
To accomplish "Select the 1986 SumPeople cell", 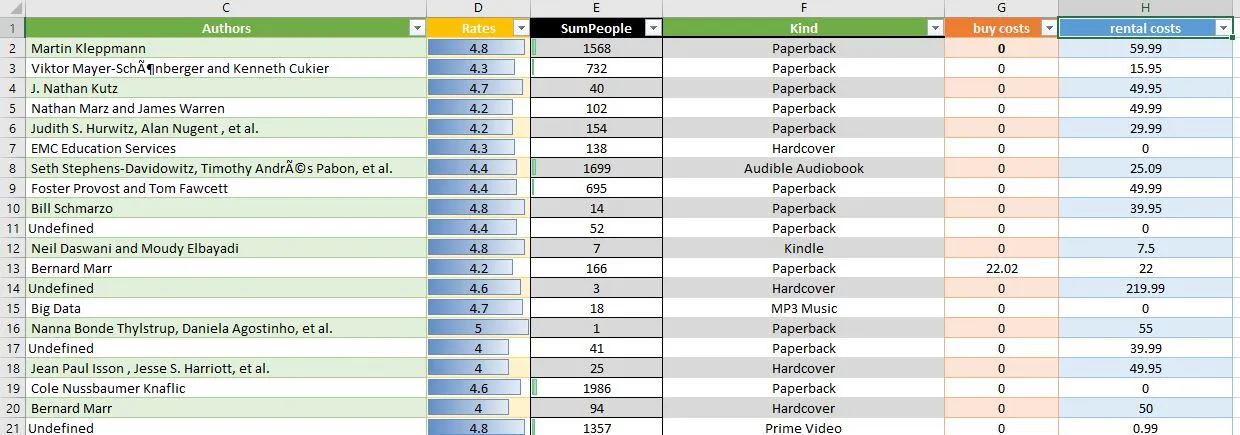I will click(x=596, y=388).
